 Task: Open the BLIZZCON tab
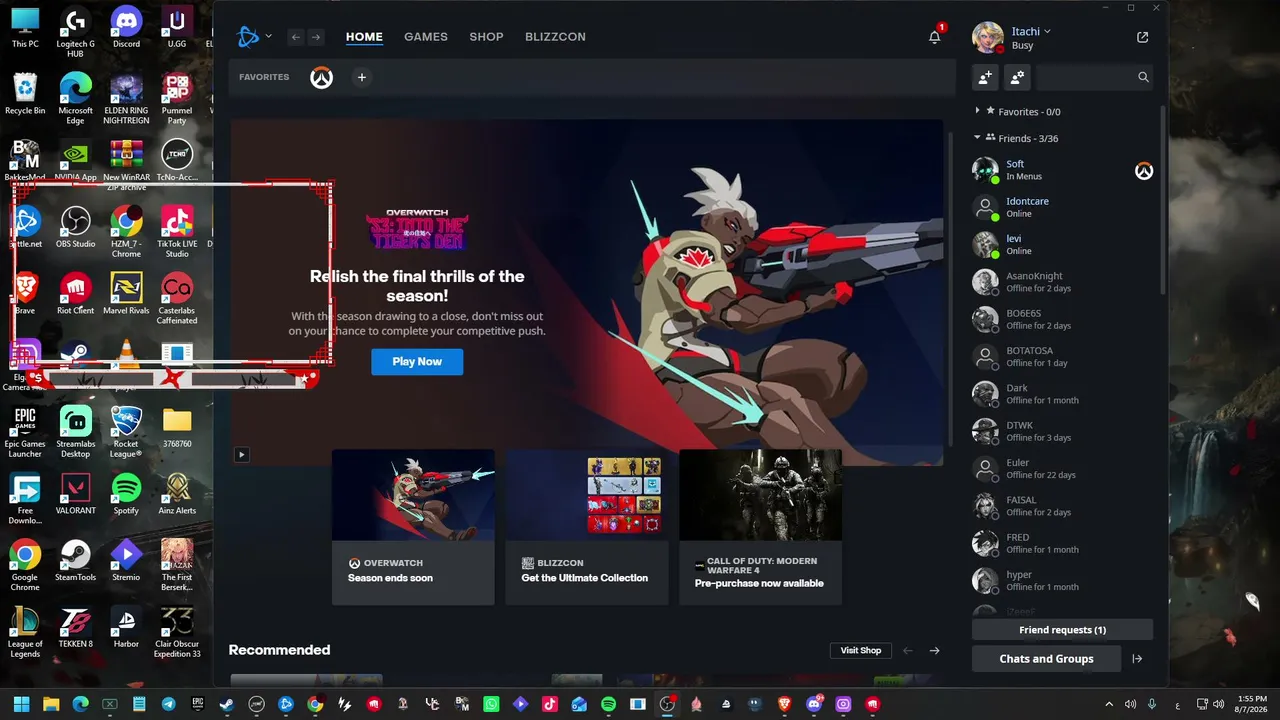coord(555,37)
